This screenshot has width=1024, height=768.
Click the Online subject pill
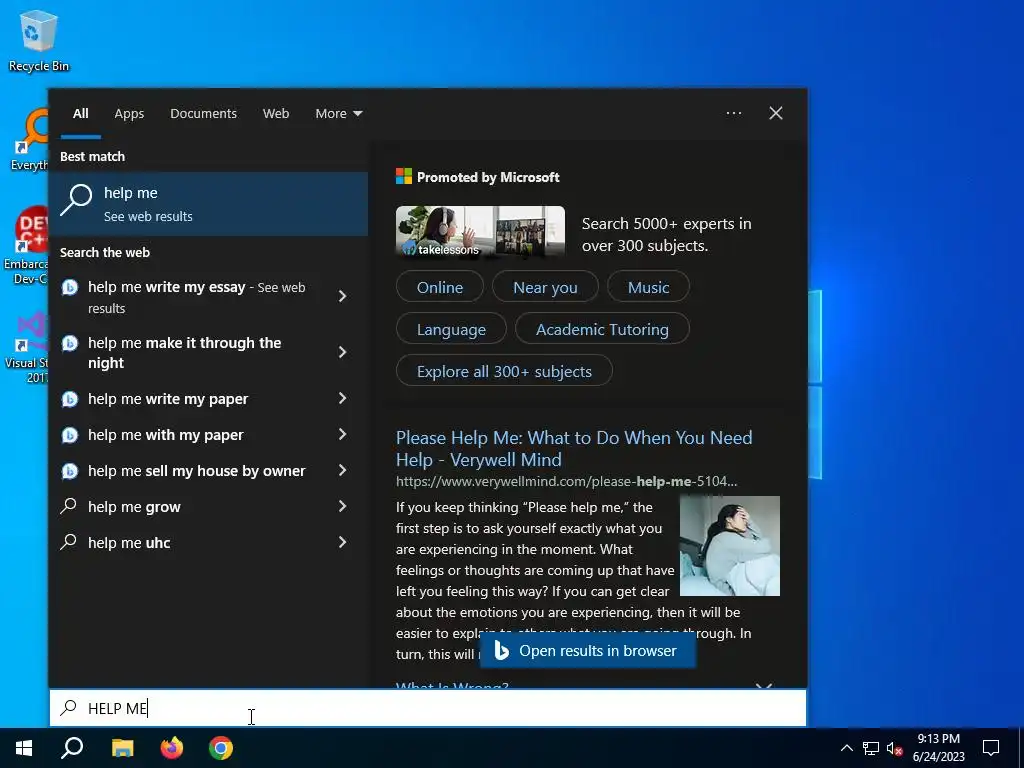pos(440,287)
